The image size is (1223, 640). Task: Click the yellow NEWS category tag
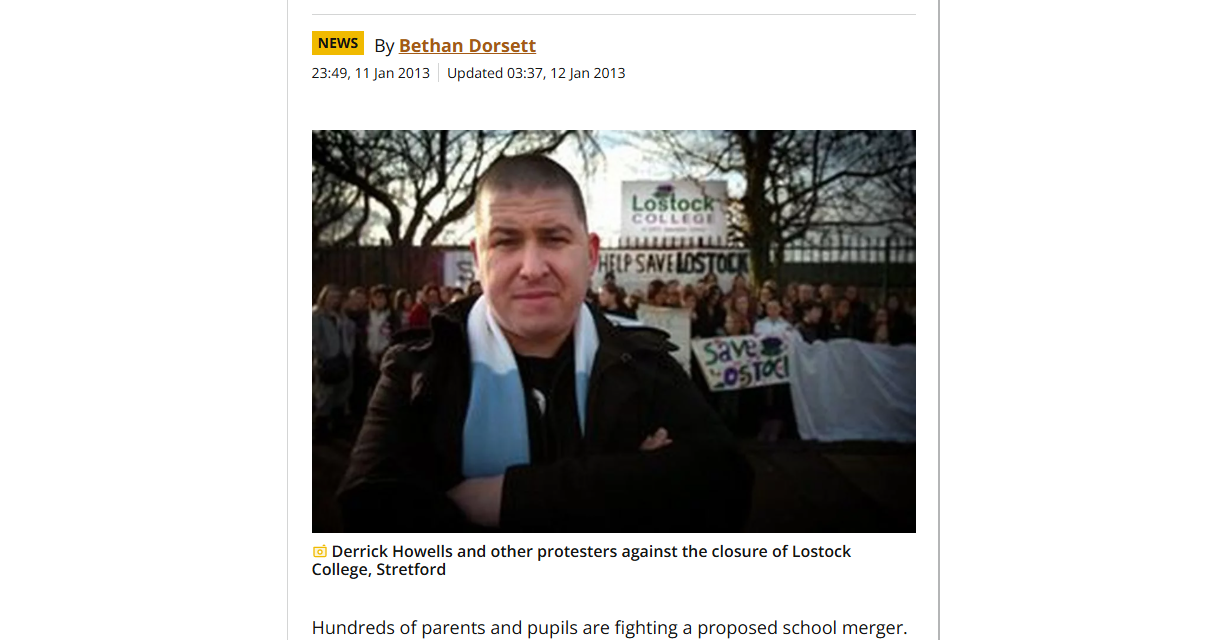pos(338,43)
